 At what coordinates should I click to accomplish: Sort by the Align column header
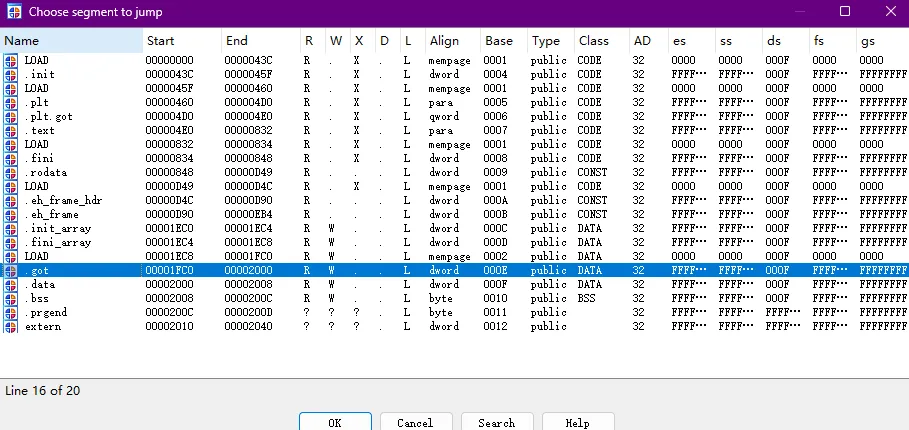coord(453,41)
